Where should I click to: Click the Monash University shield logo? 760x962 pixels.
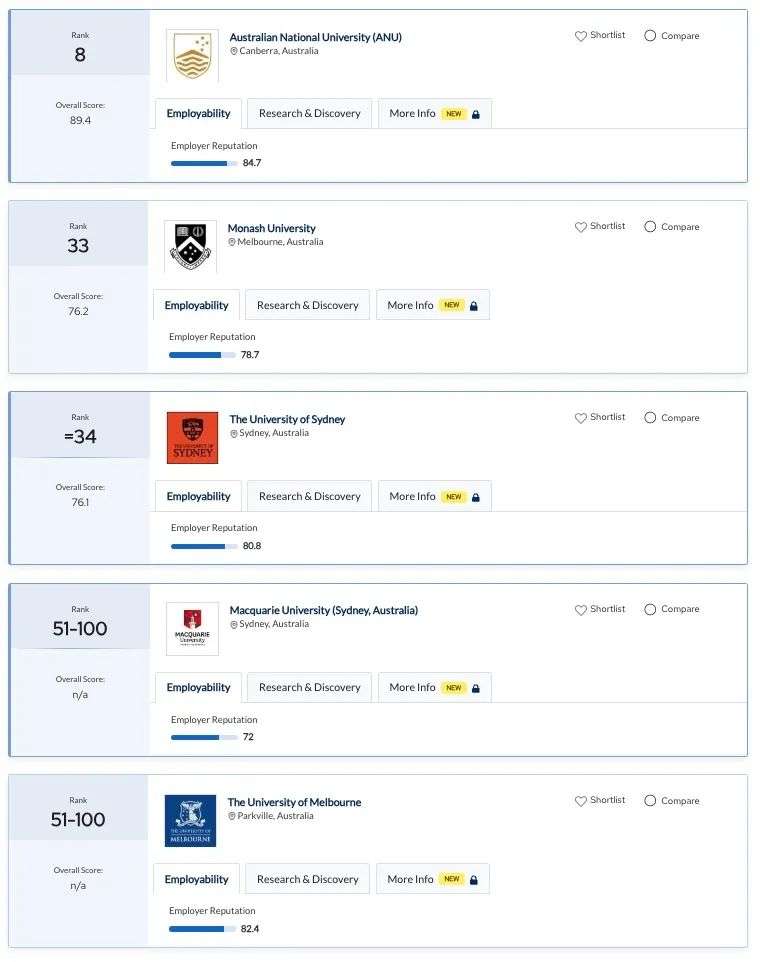click(x=190, y=247)
